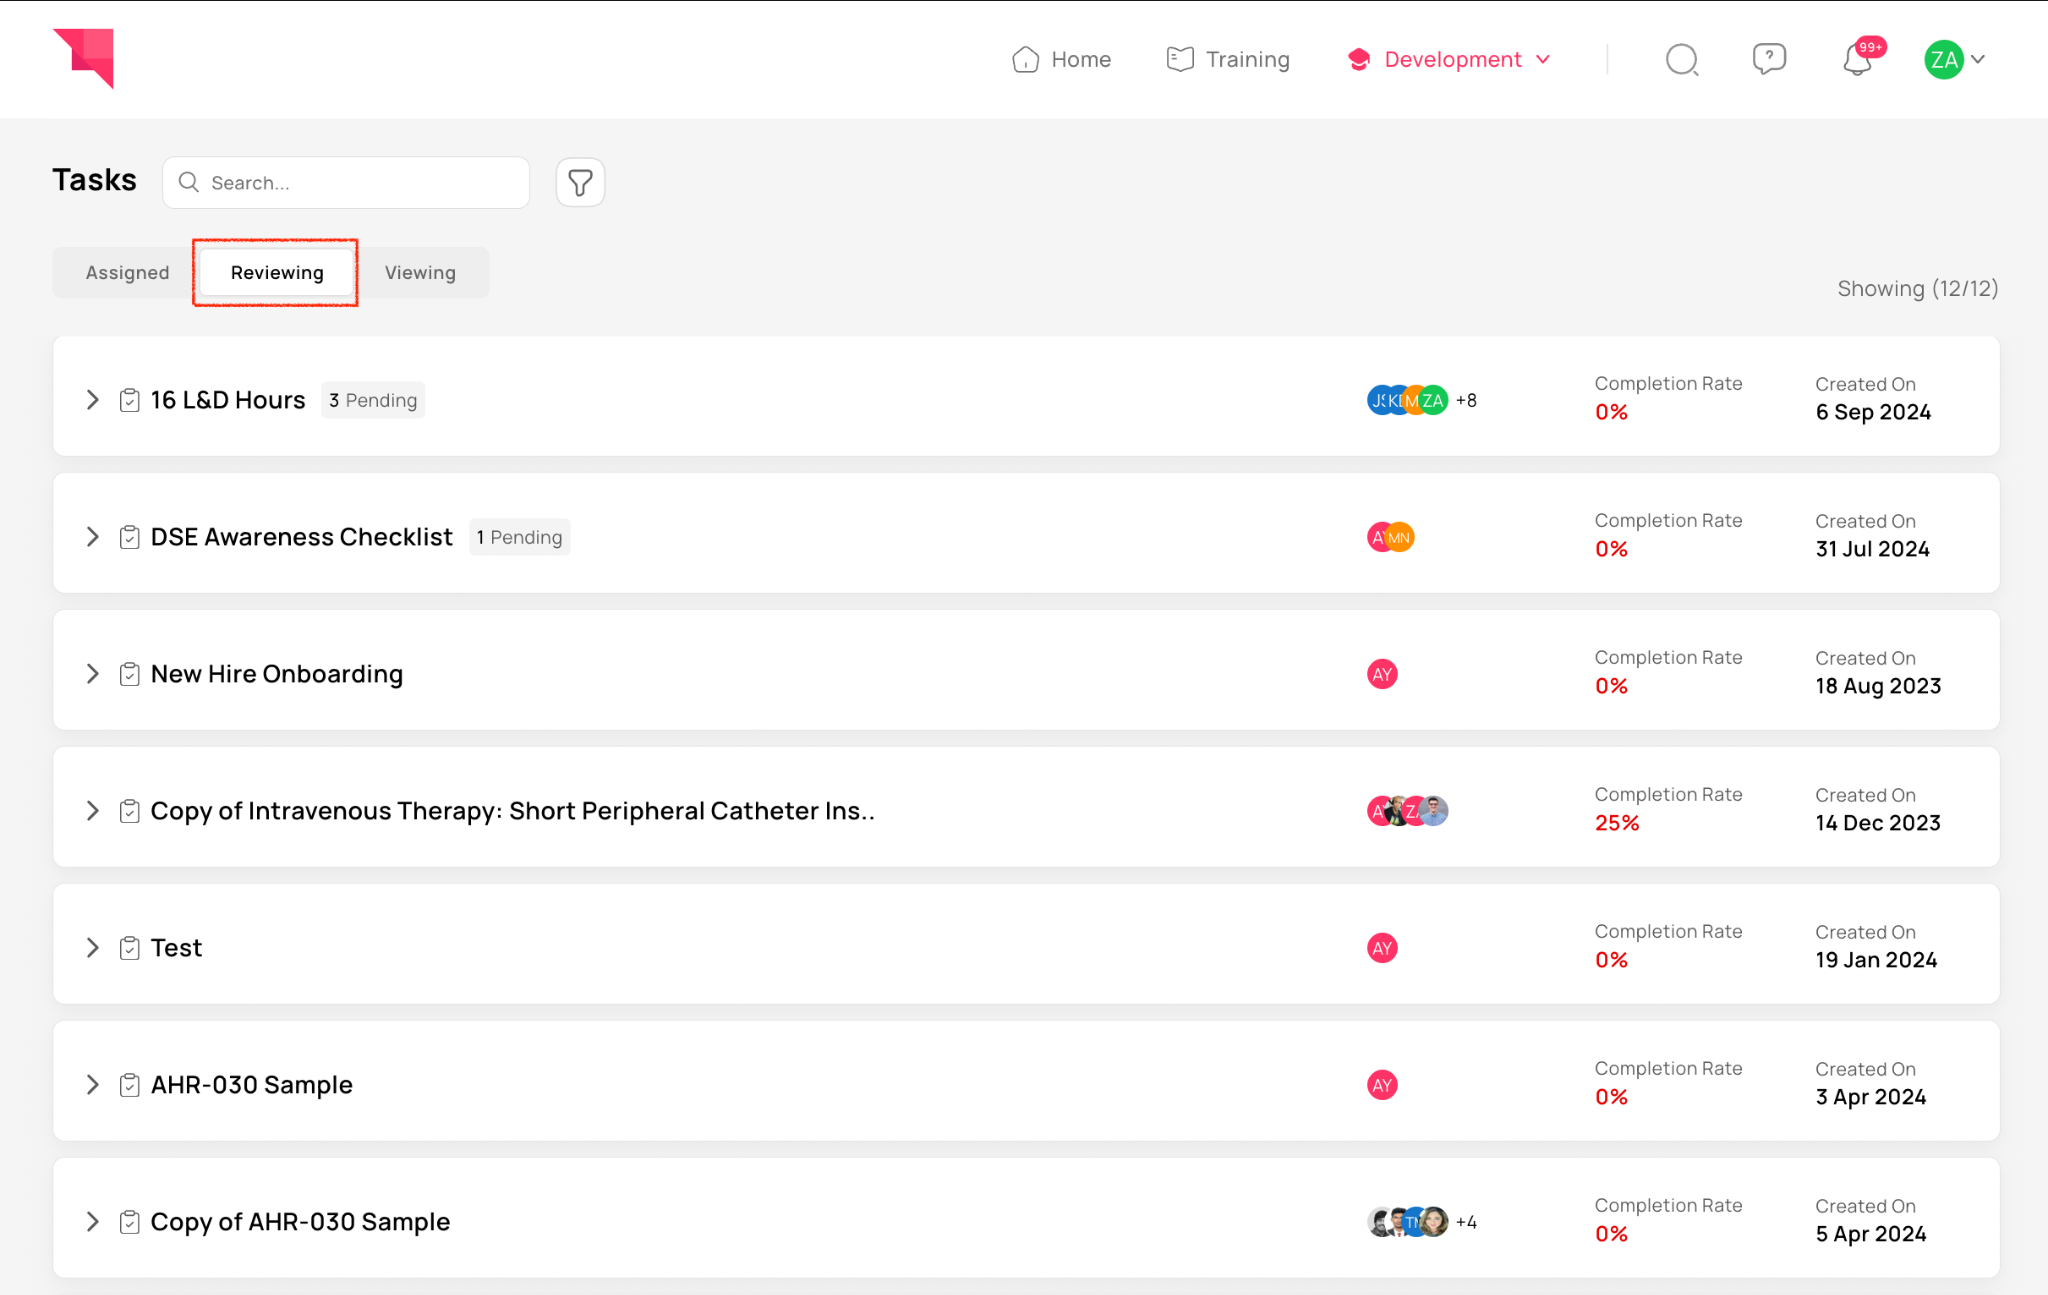Click the clipboard icon beside Test
This screenshot has width=2048, height=1295.
(x=129, y=948)
